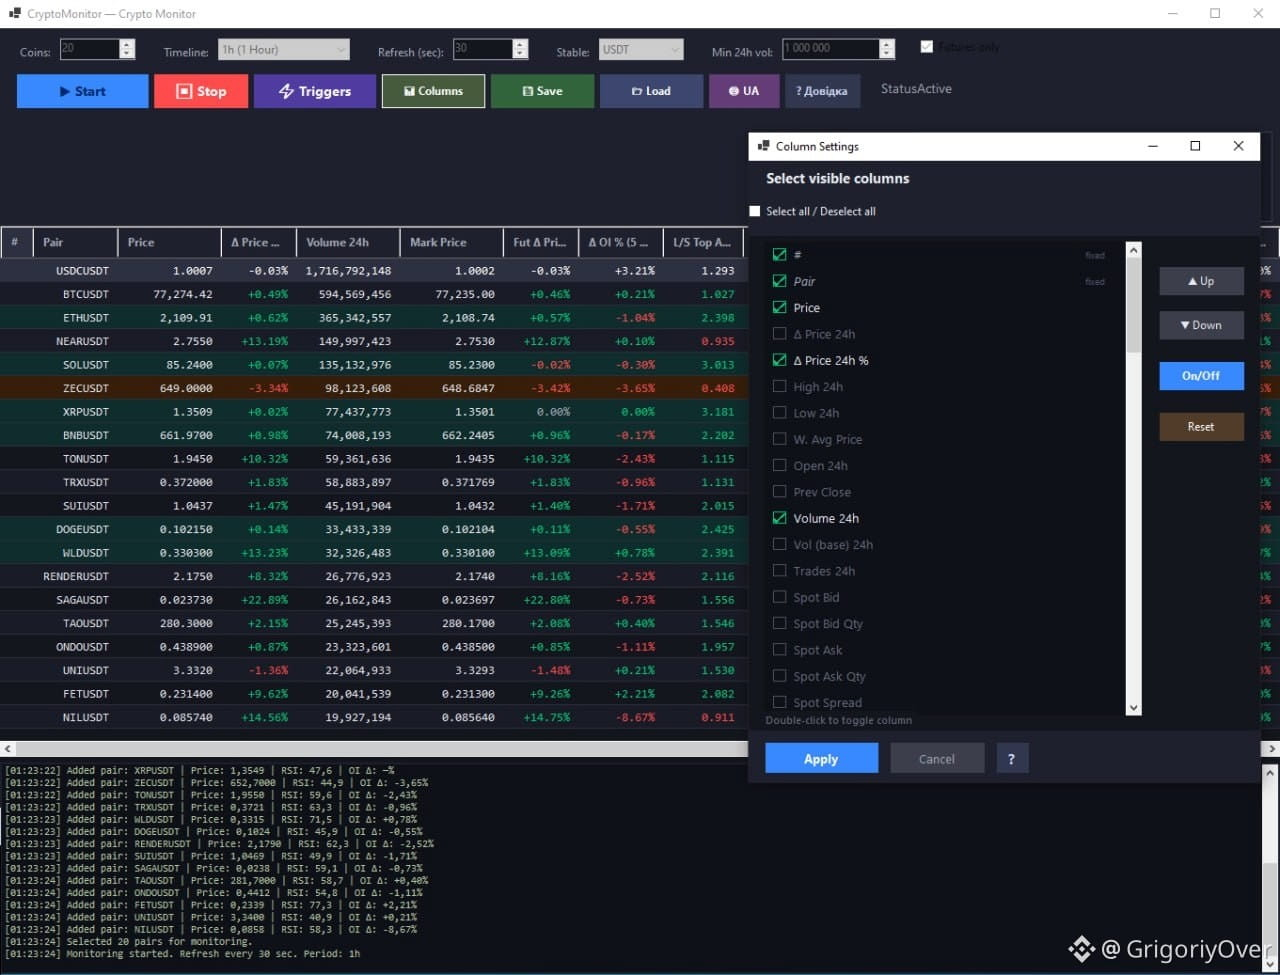Apply the column settings
Image resolution: width=1280 pixels, height=975 pixels.
pos(822,759)
